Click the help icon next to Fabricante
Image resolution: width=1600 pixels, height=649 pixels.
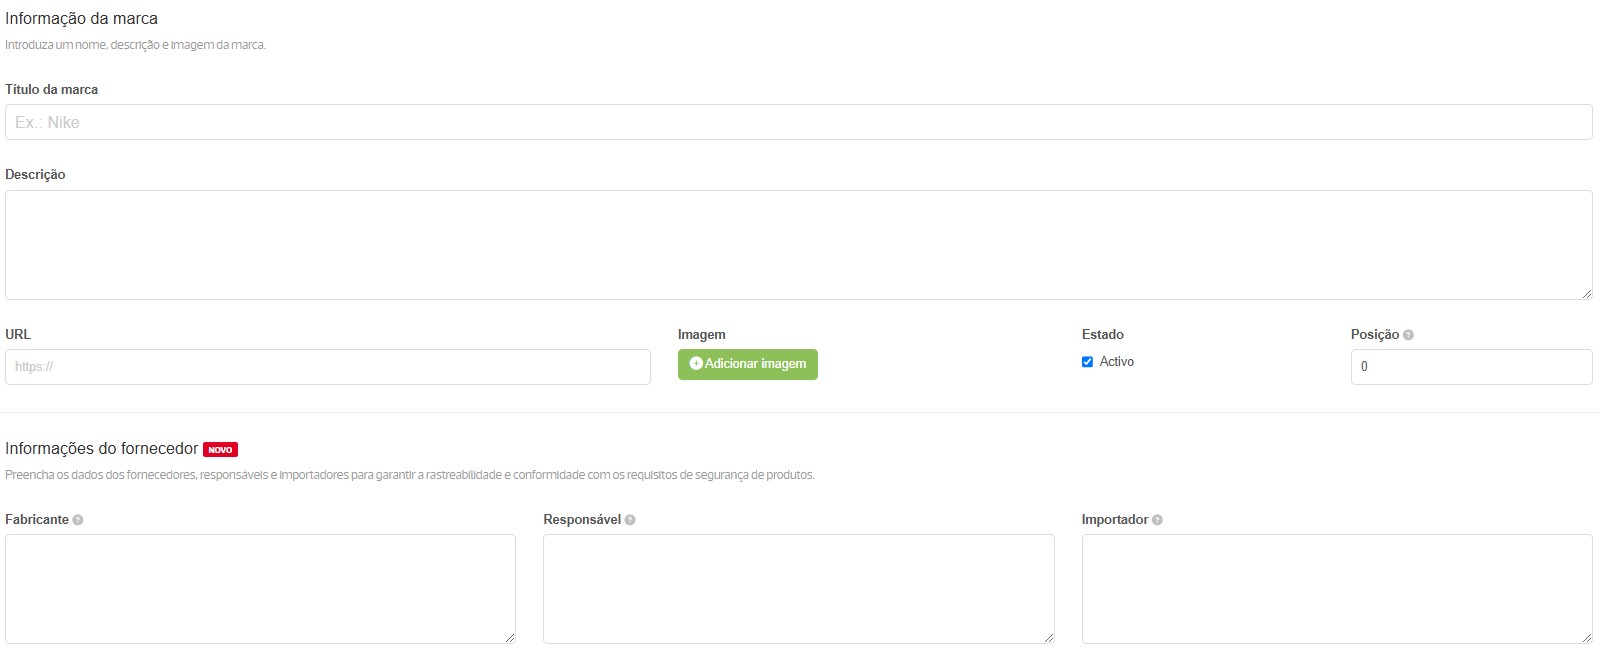click(x=78, y=520)
